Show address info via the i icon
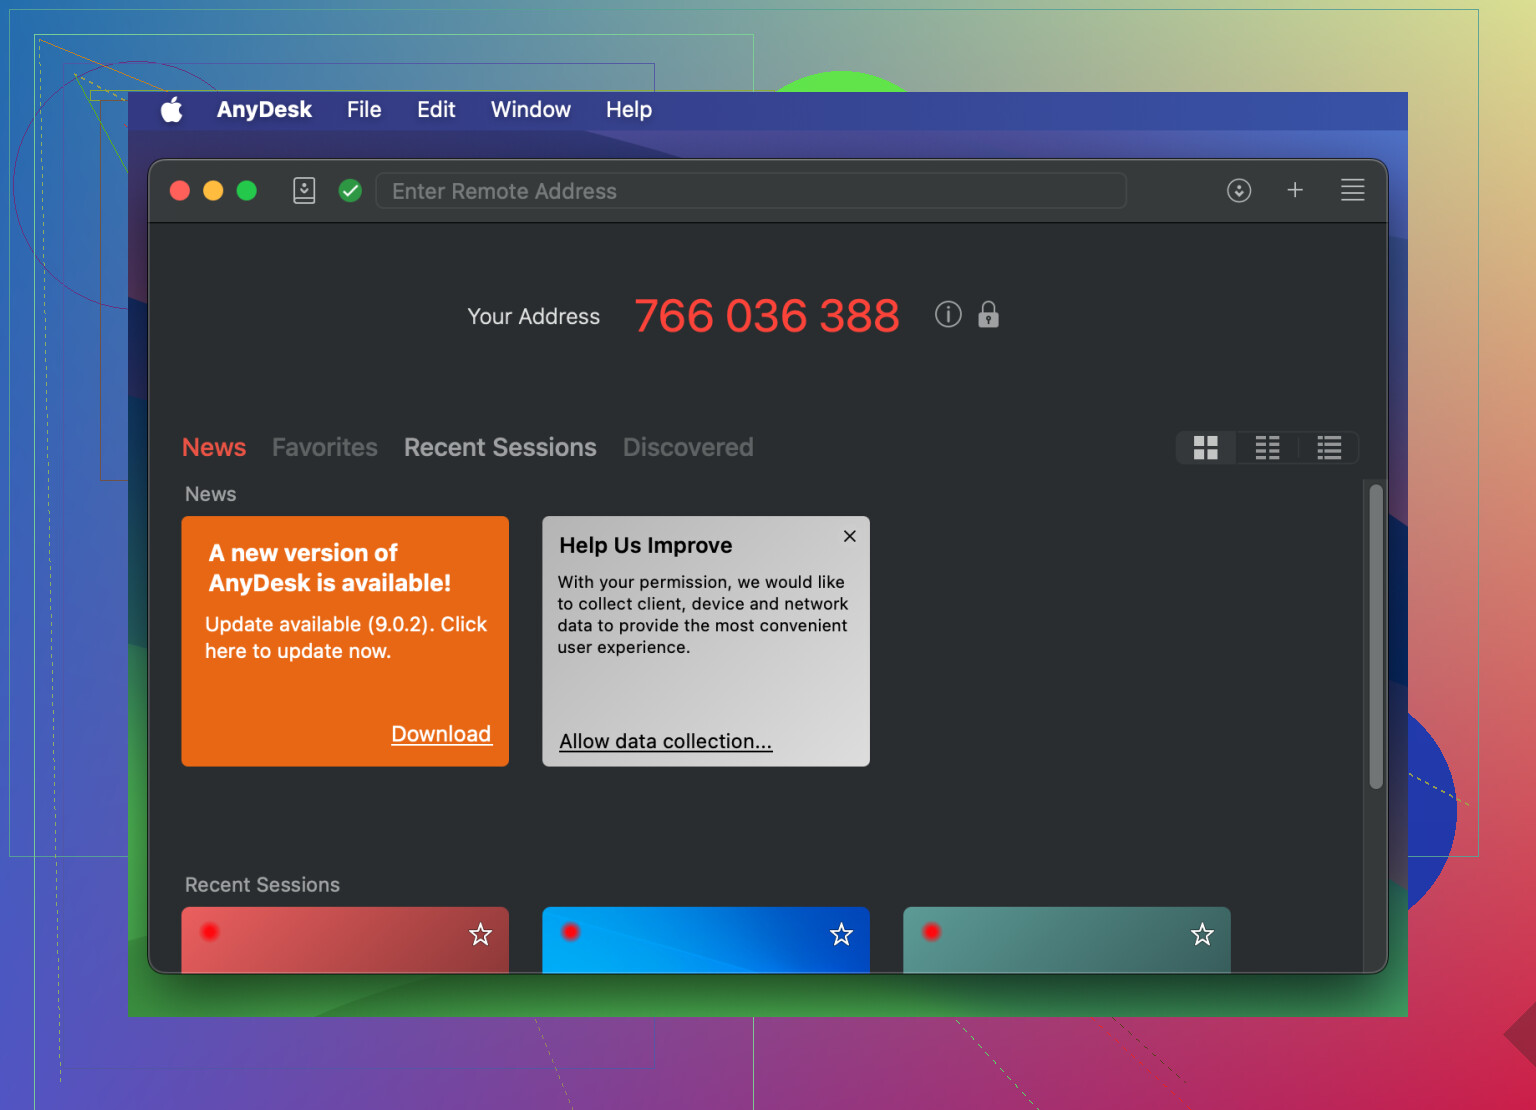 tap(948, 315)
